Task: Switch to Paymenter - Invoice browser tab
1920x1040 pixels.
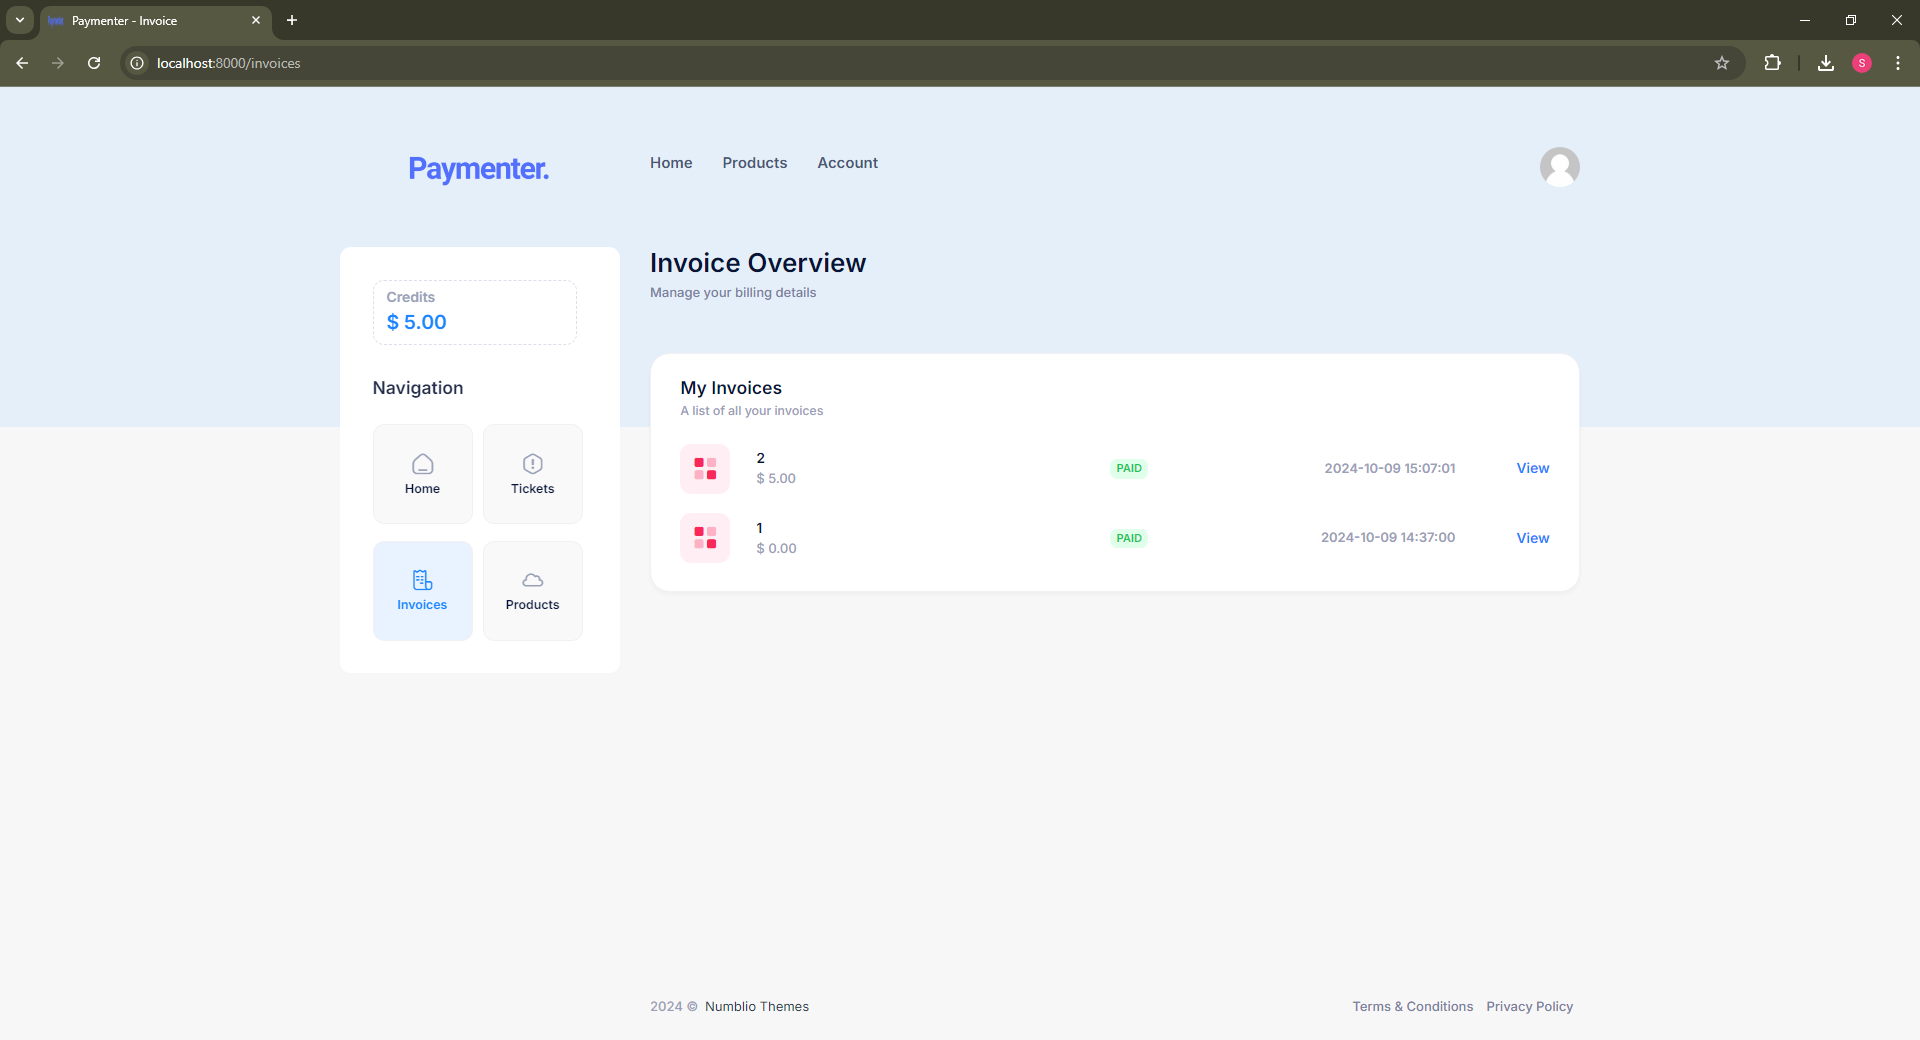Action: (x=155, y=20)
